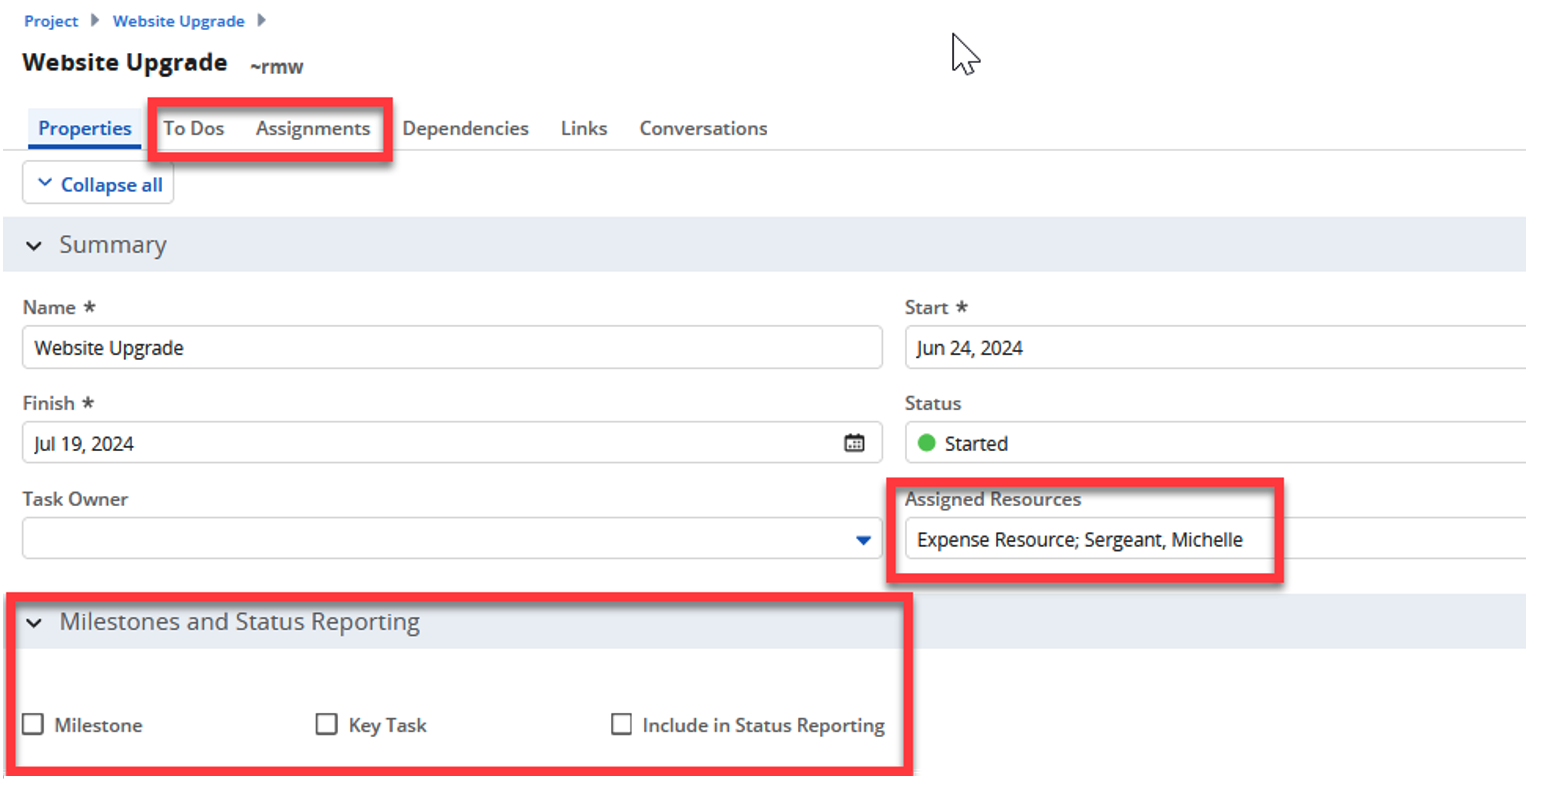Click the Key Task label text
The height and width of the screenshot is (801, 1549).
coord(387,725)
